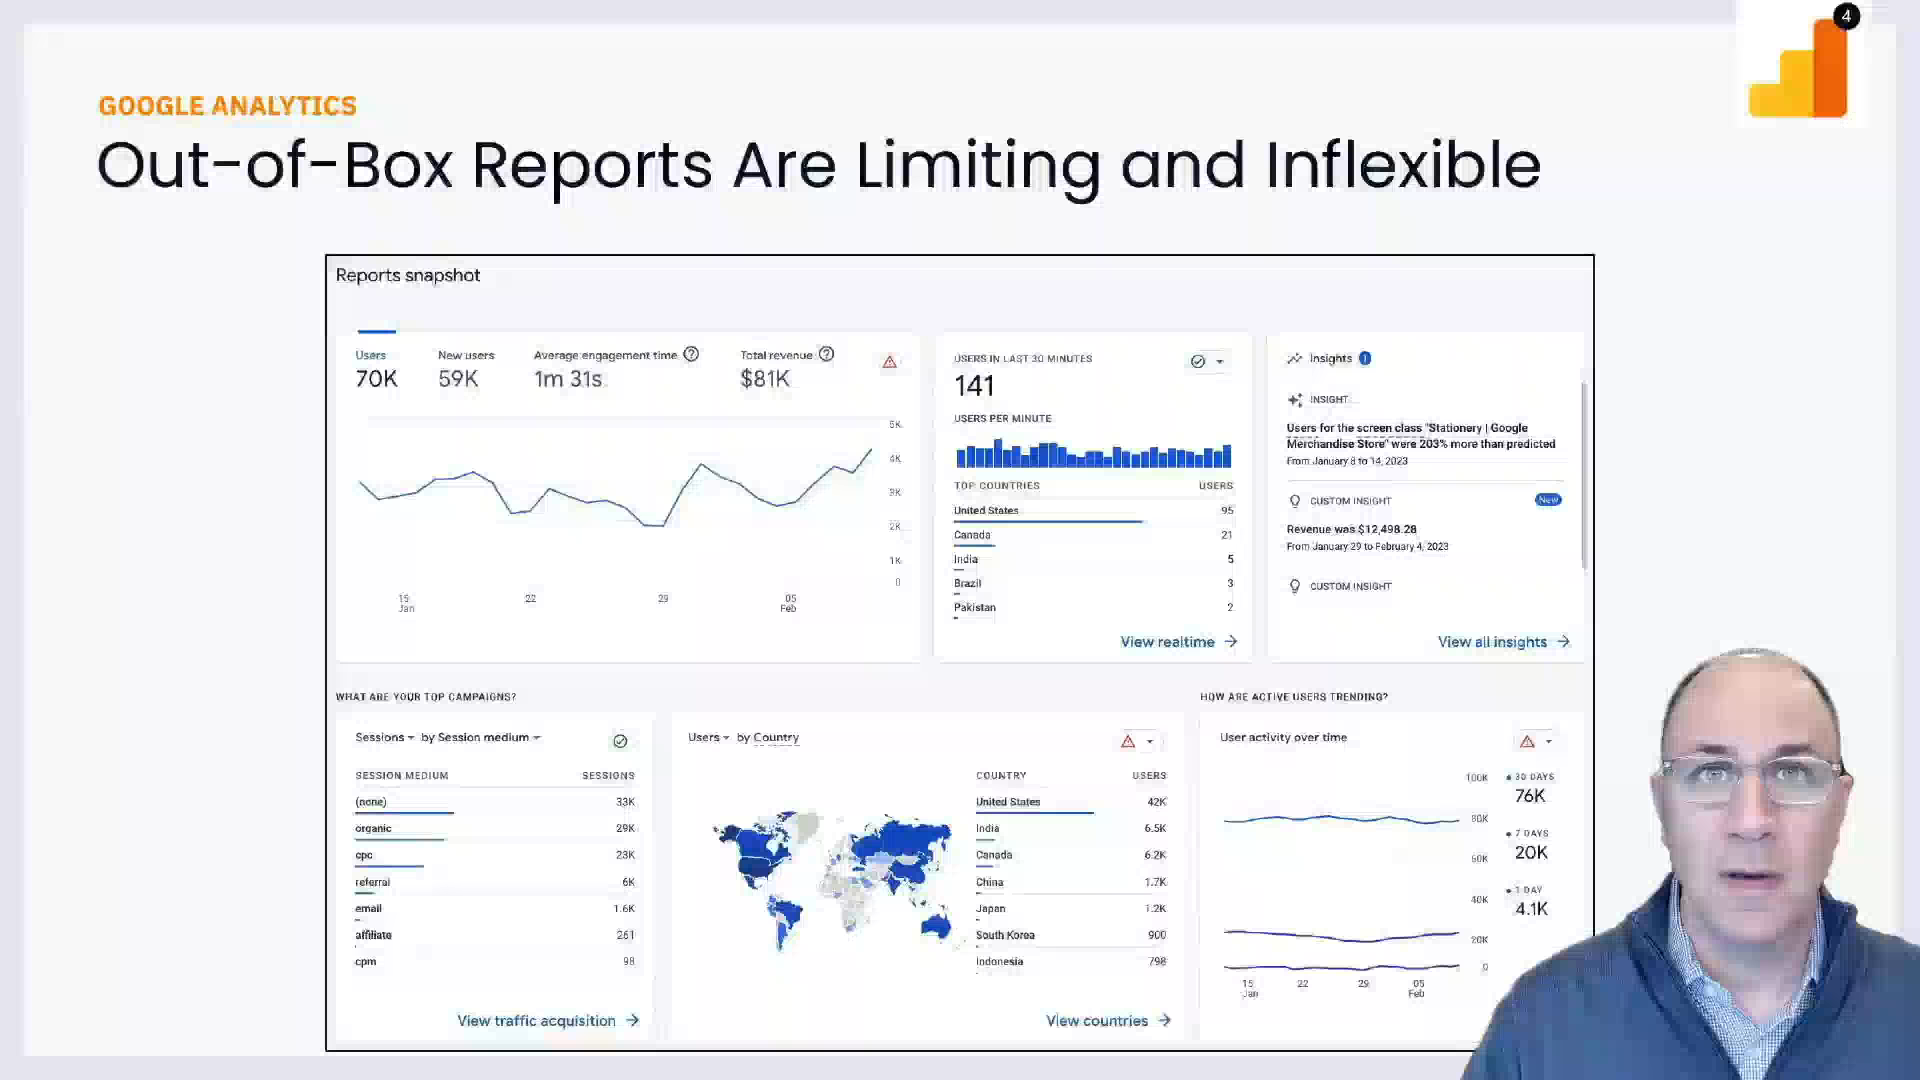
Task: Click the Total revenue help icon
Action: [x=826, y=354]
